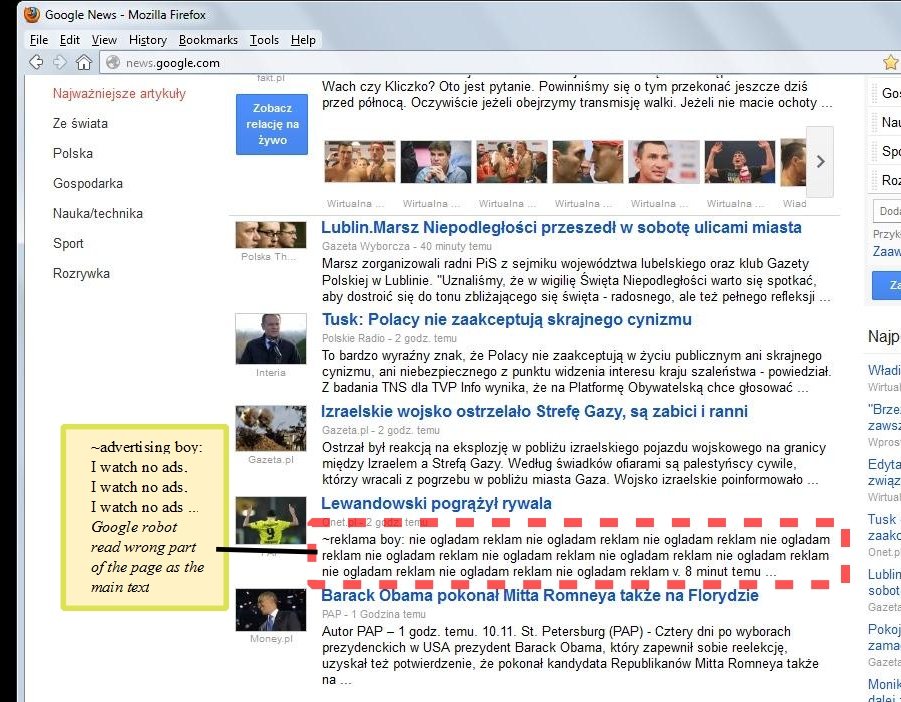Open the Nauka/technika section
Screen dimensions: 901x702
[x=98, y=213]
